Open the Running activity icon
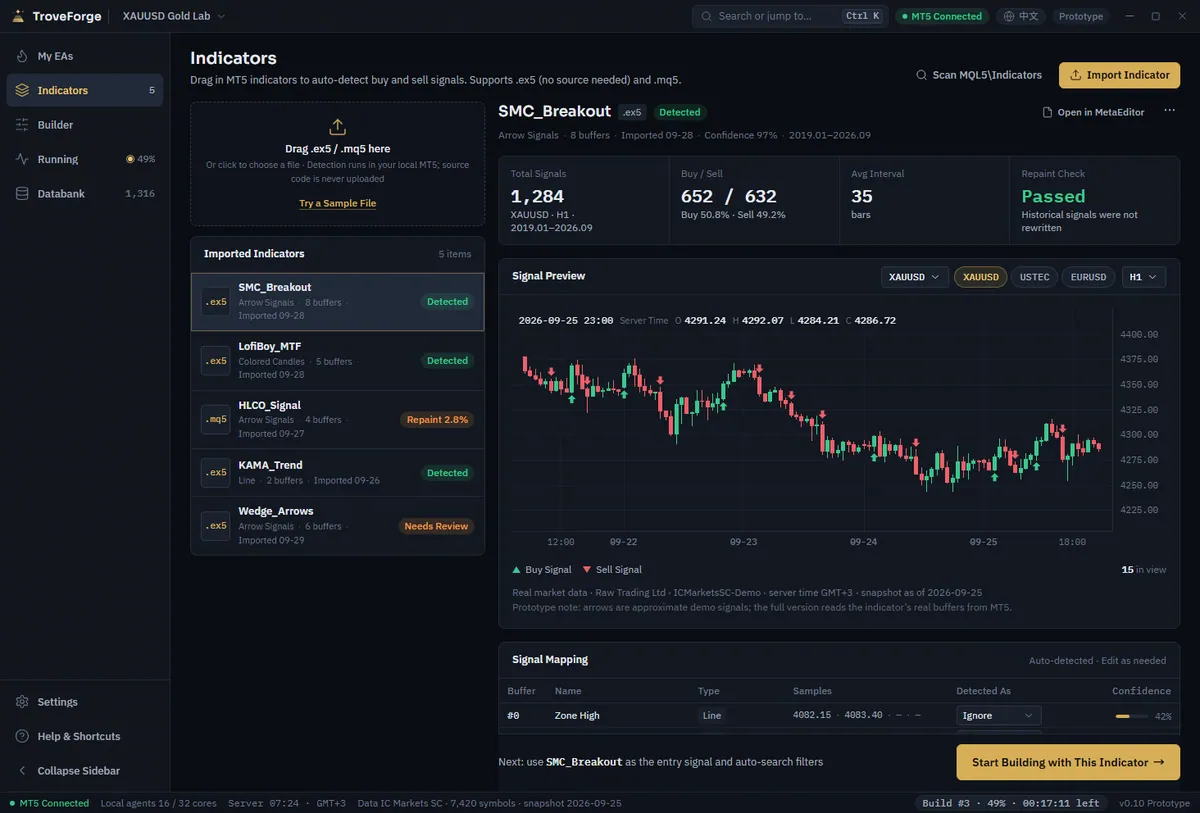Image resolution: width=1200 pixels, height=813 pixels. [22, 159]
